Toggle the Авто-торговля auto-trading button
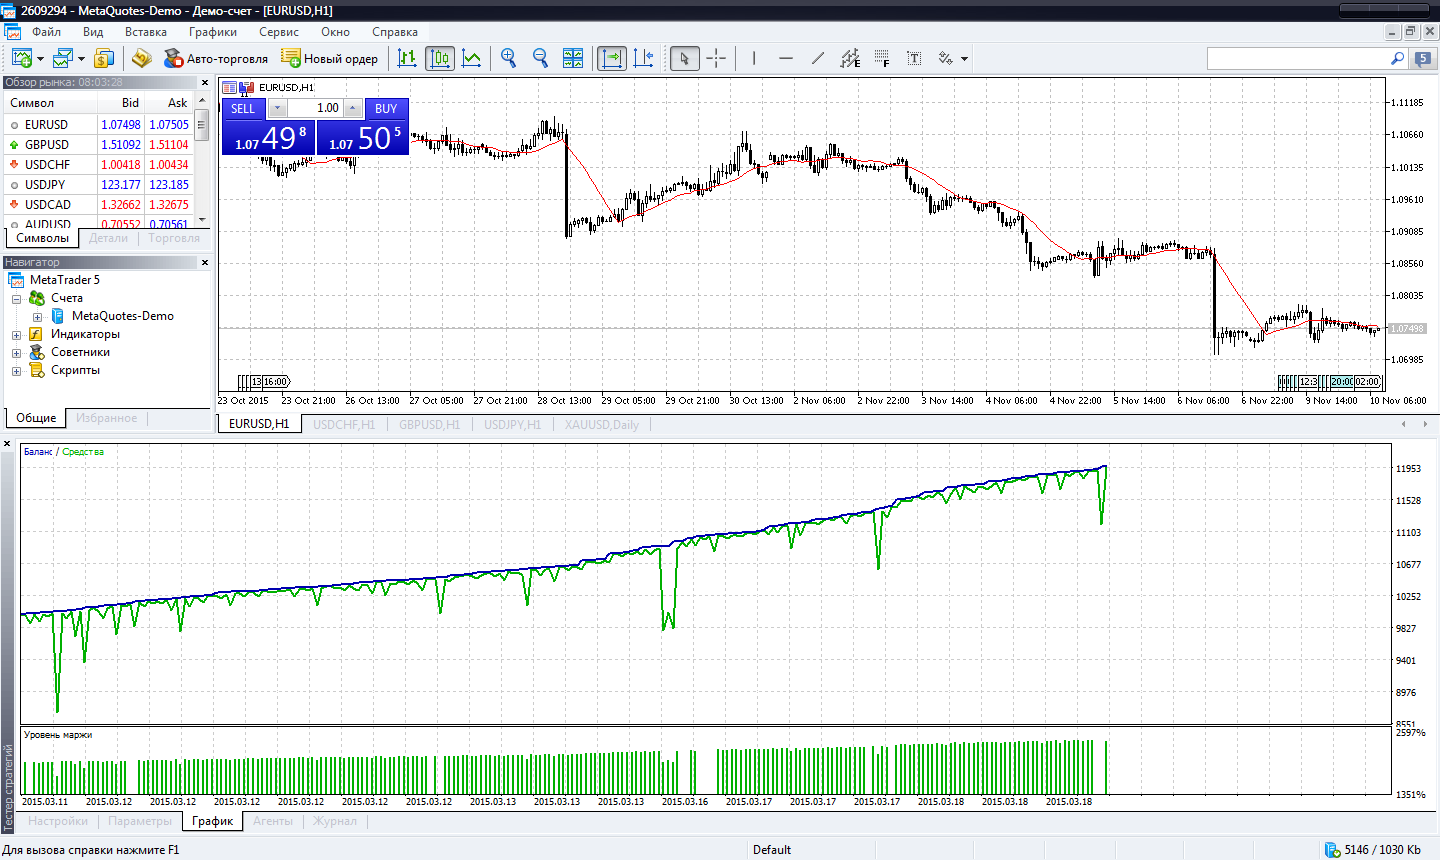 tap(216, 58)
